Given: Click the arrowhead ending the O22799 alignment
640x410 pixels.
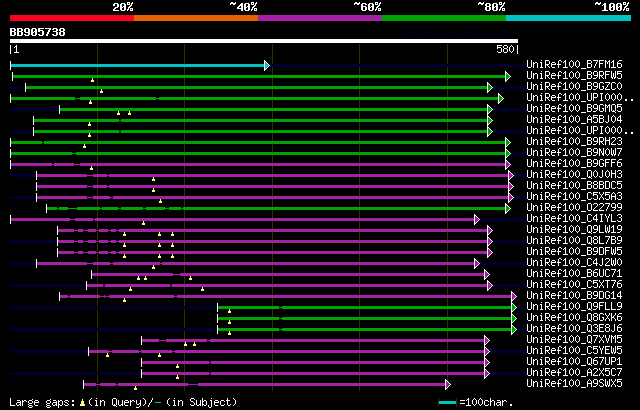Looking at the screenshot, I should (508, 208).
